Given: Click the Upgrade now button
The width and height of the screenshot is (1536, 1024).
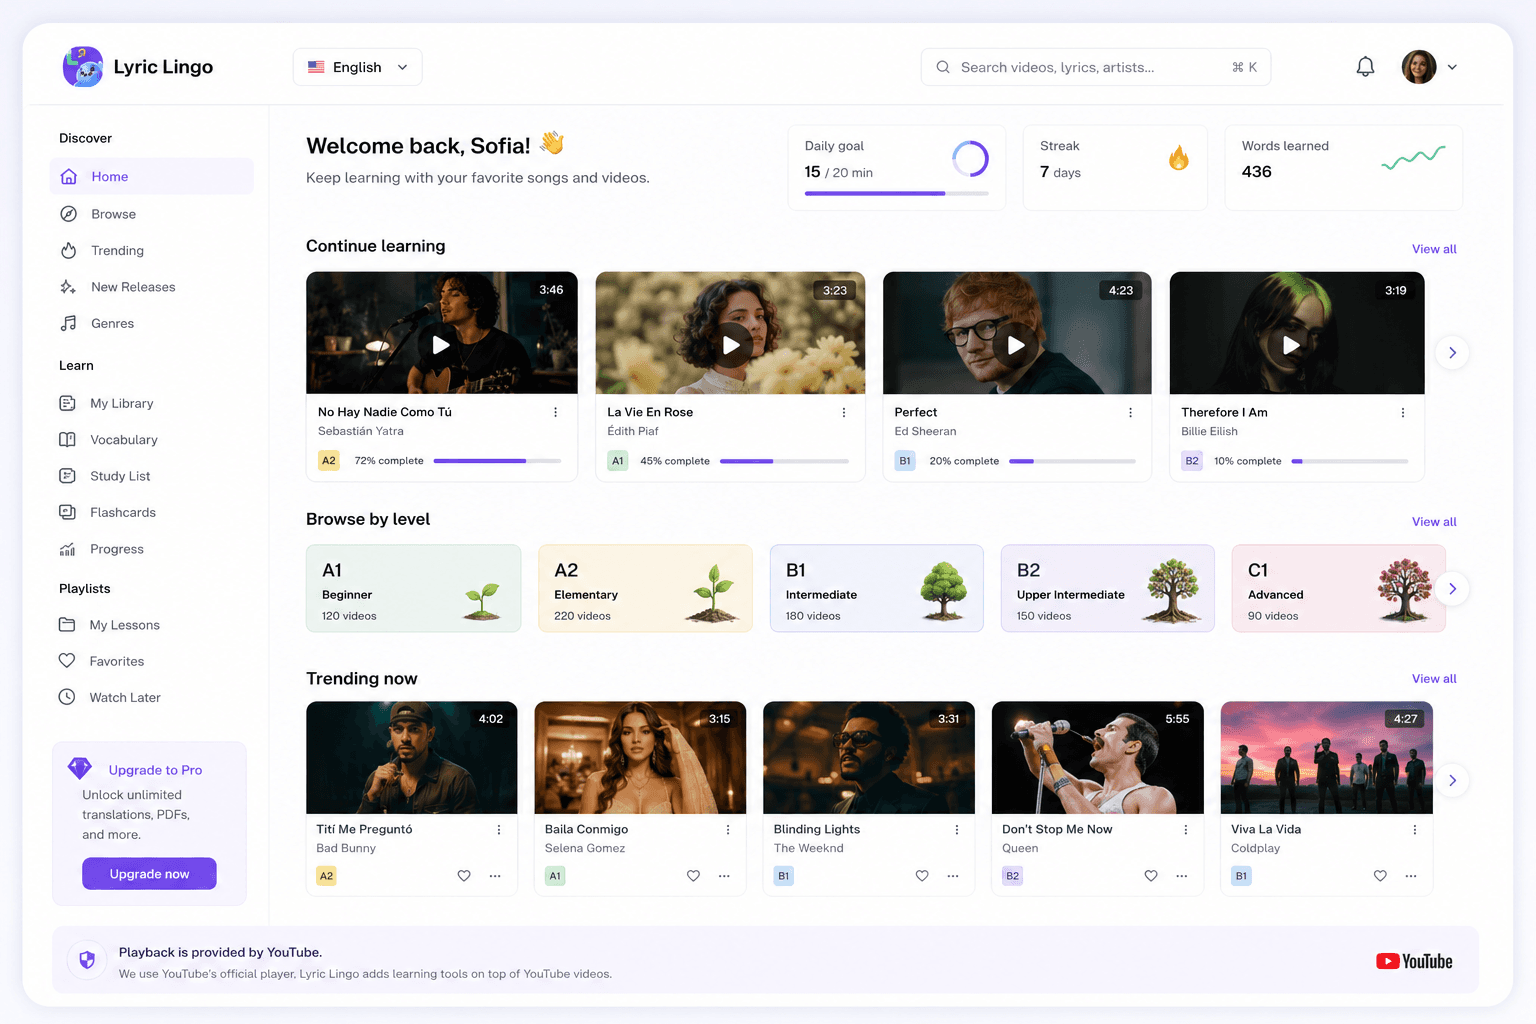Looking at the screenshot, I should coord(149,873).
